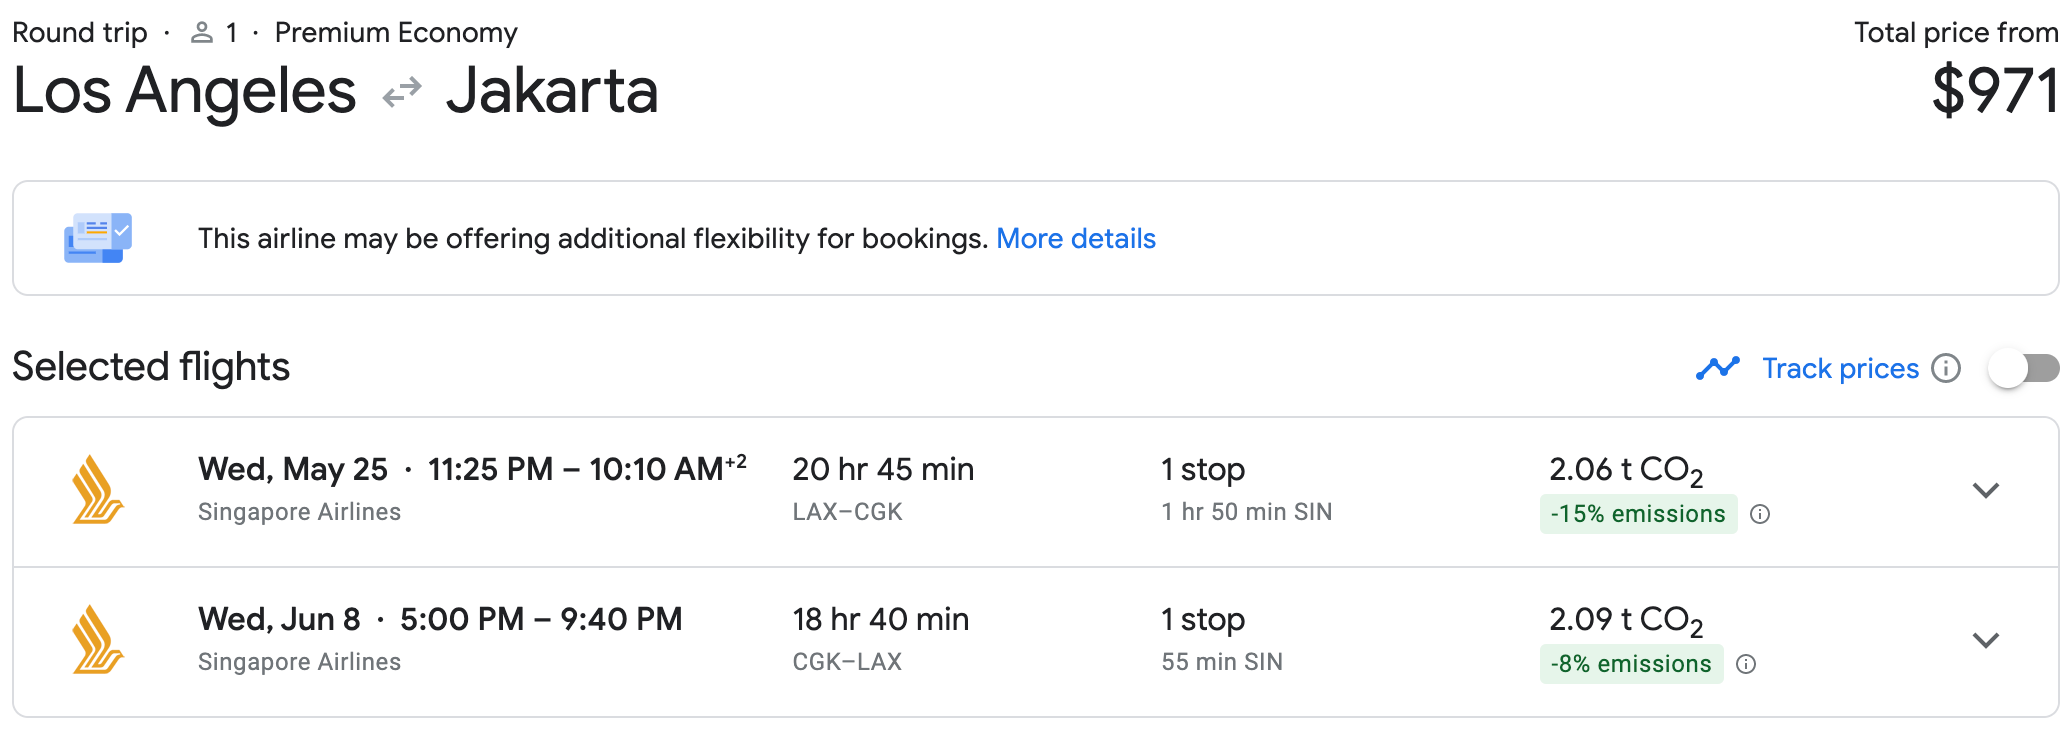Open the info icon next to Track prices
Viewport: 2072px width, 738px height.
(x=1945, y=368)
